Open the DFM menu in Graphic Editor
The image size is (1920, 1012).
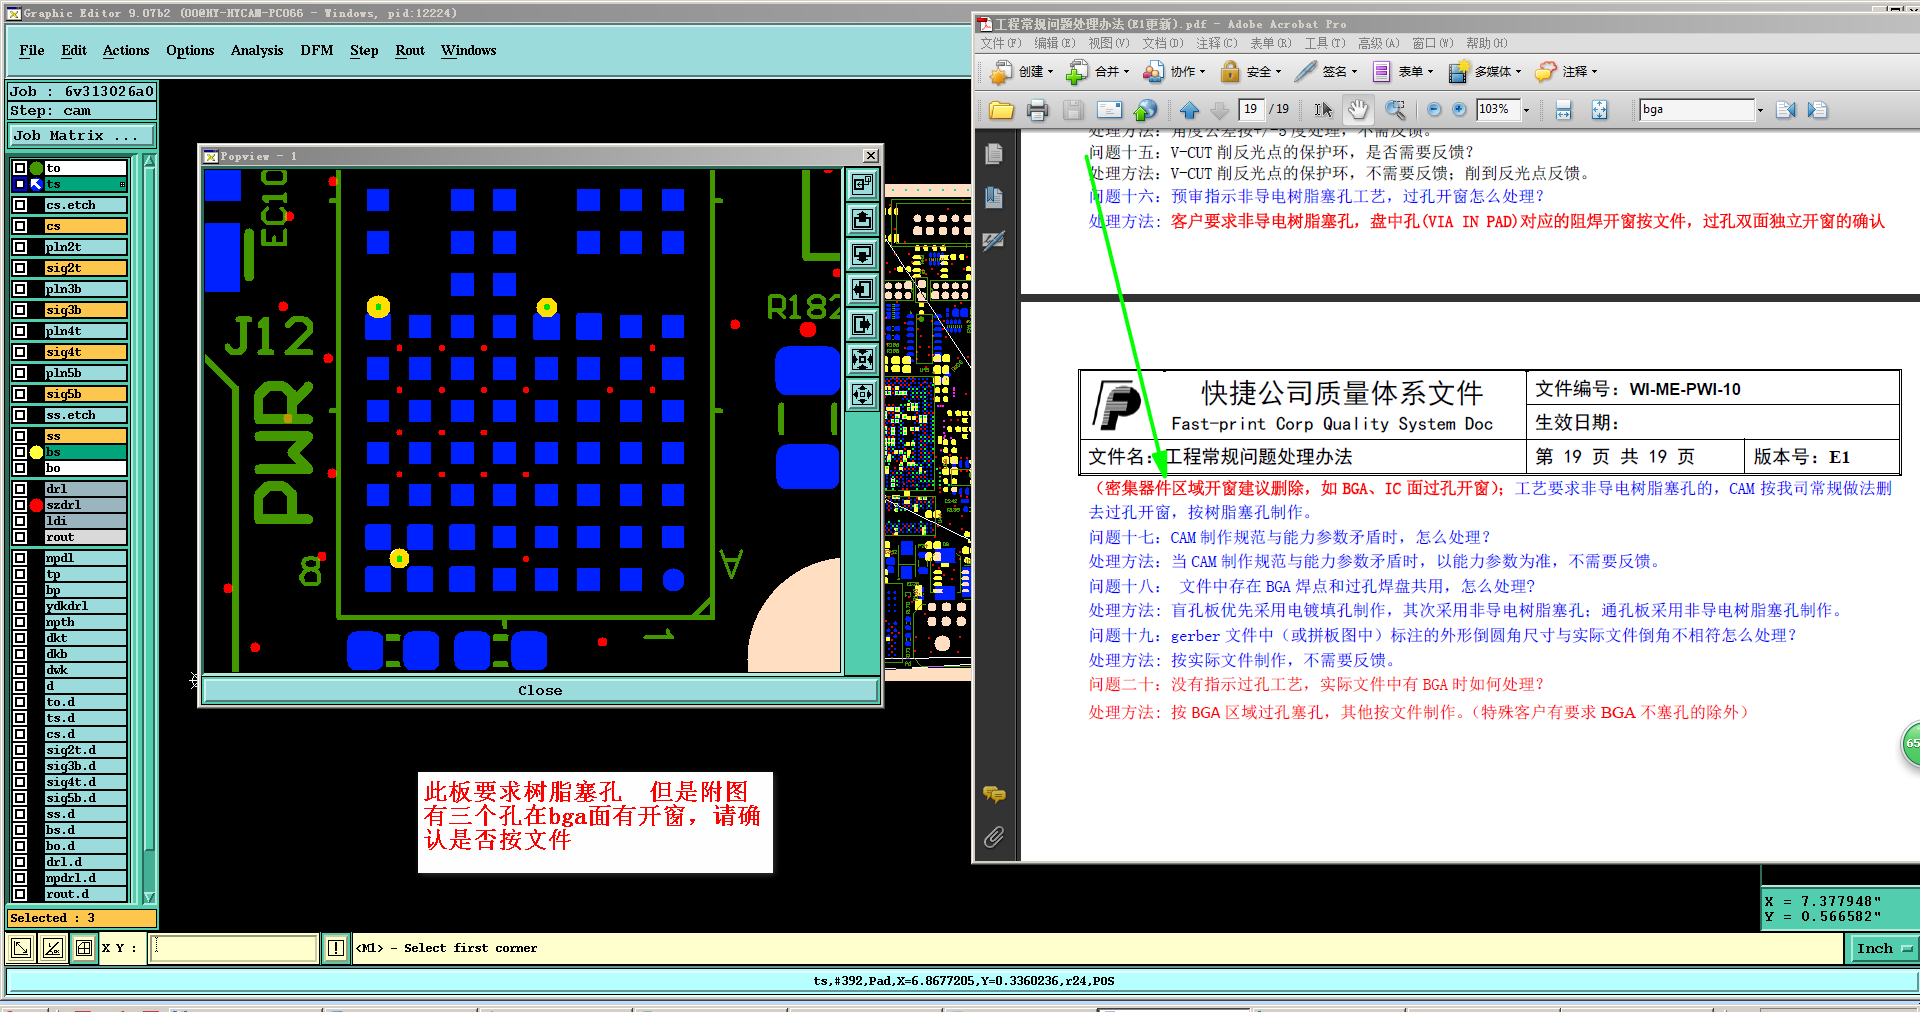pyautogui.click(x=317, y=50)
